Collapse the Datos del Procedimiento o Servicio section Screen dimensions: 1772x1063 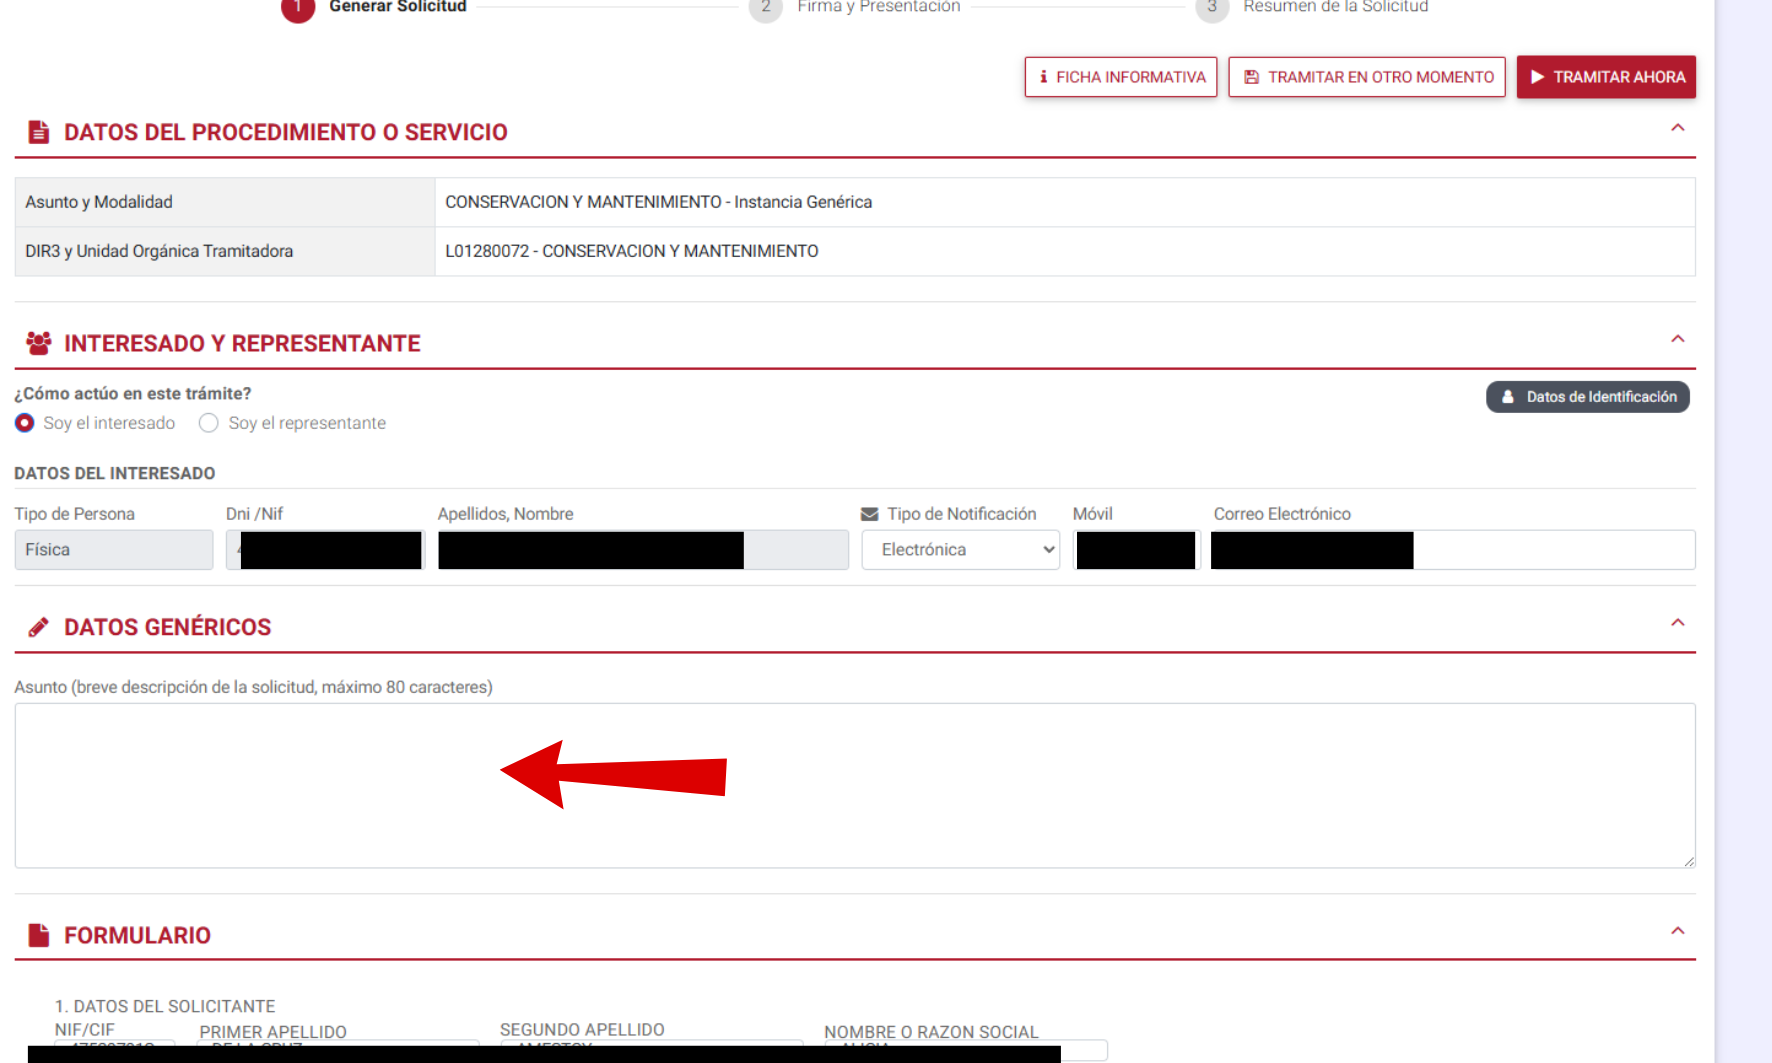coord(1677,128)
